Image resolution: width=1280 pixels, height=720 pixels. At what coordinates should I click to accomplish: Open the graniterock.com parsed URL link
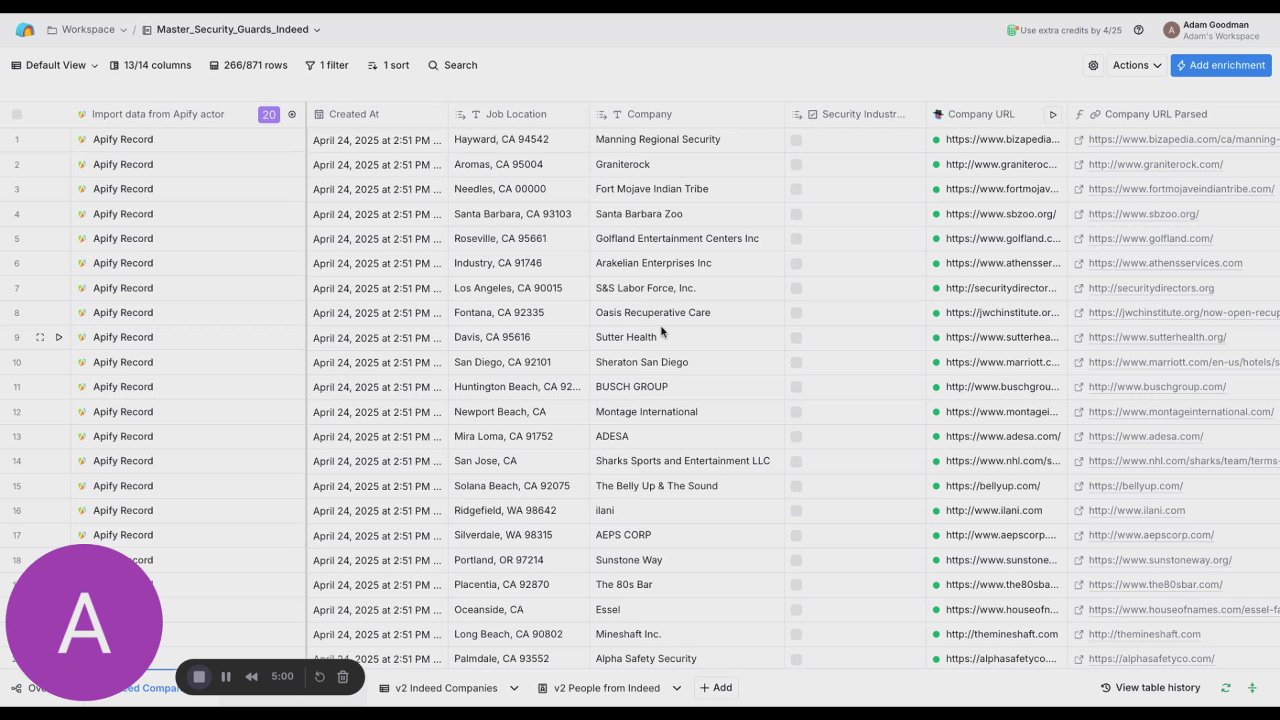(x=1155, y=164)
